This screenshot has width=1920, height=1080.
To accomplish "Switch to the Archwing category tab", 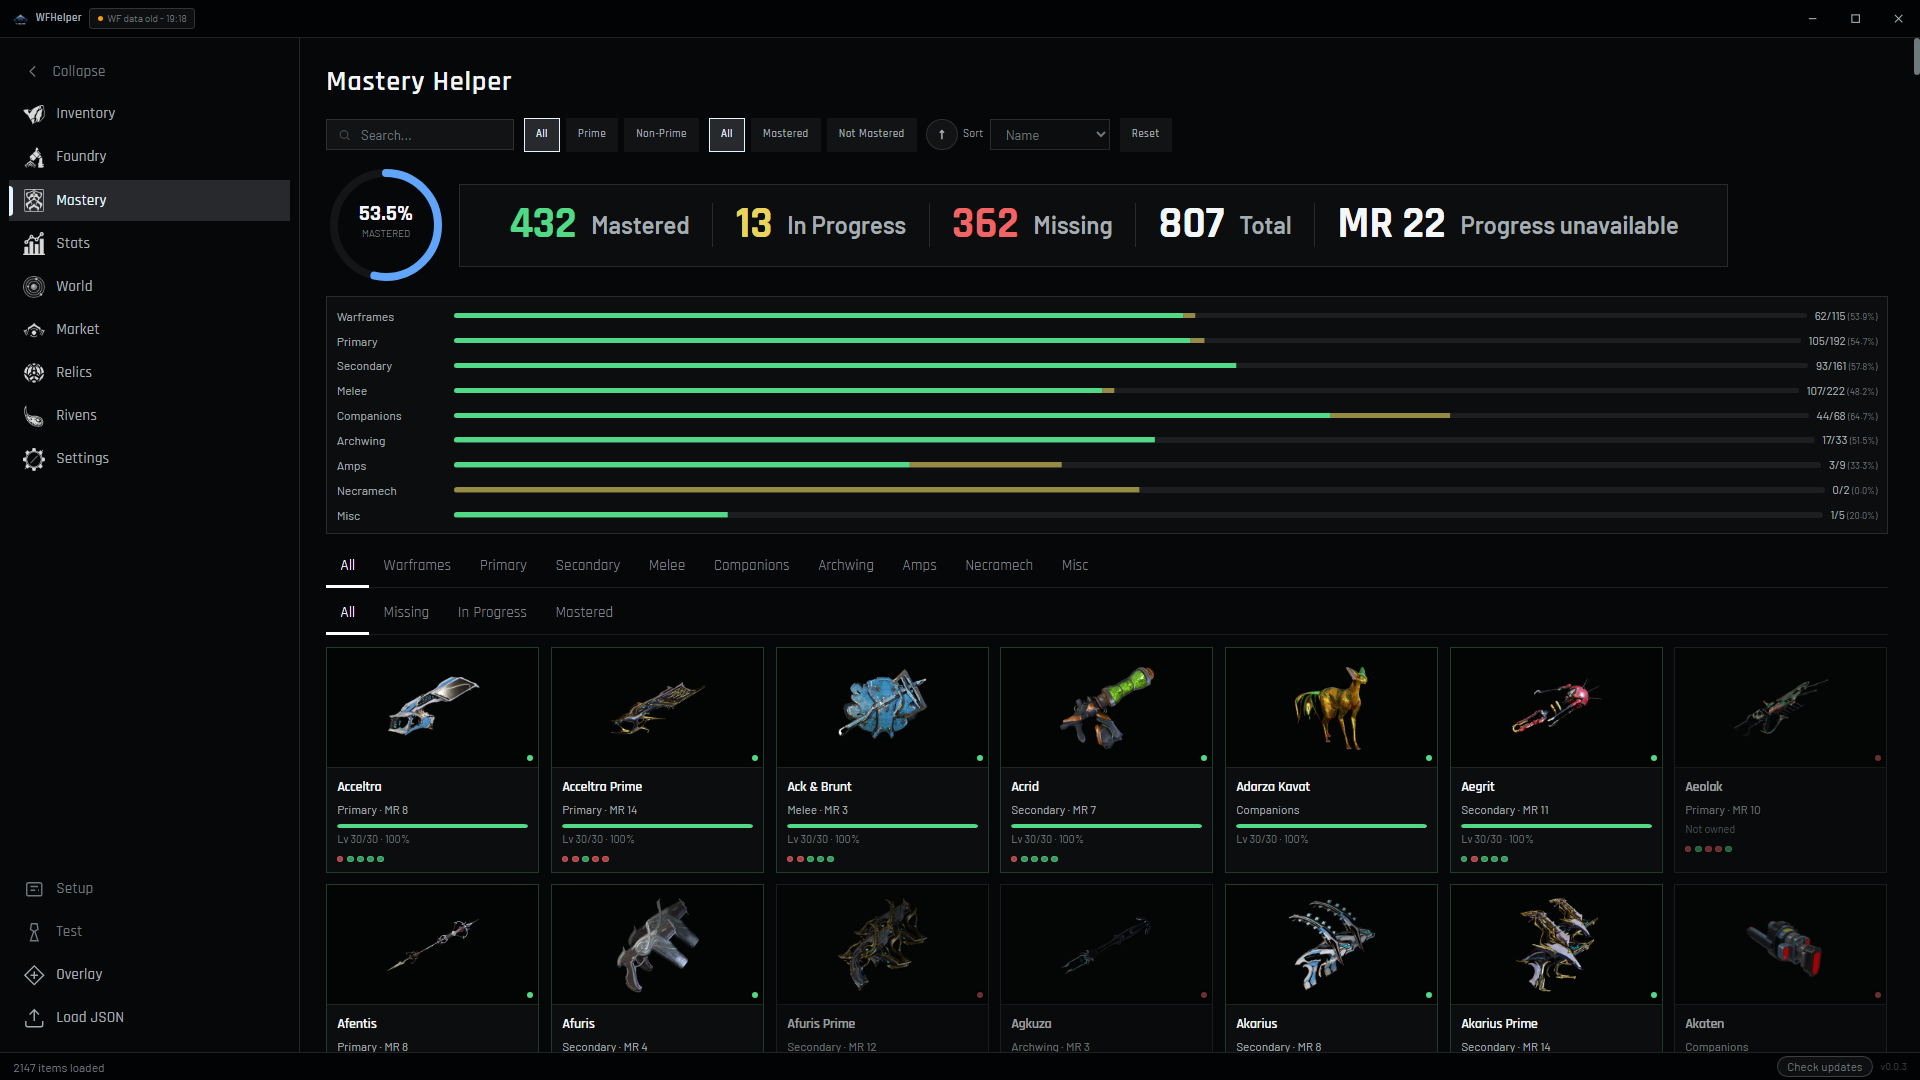I will tap(845, 565).
